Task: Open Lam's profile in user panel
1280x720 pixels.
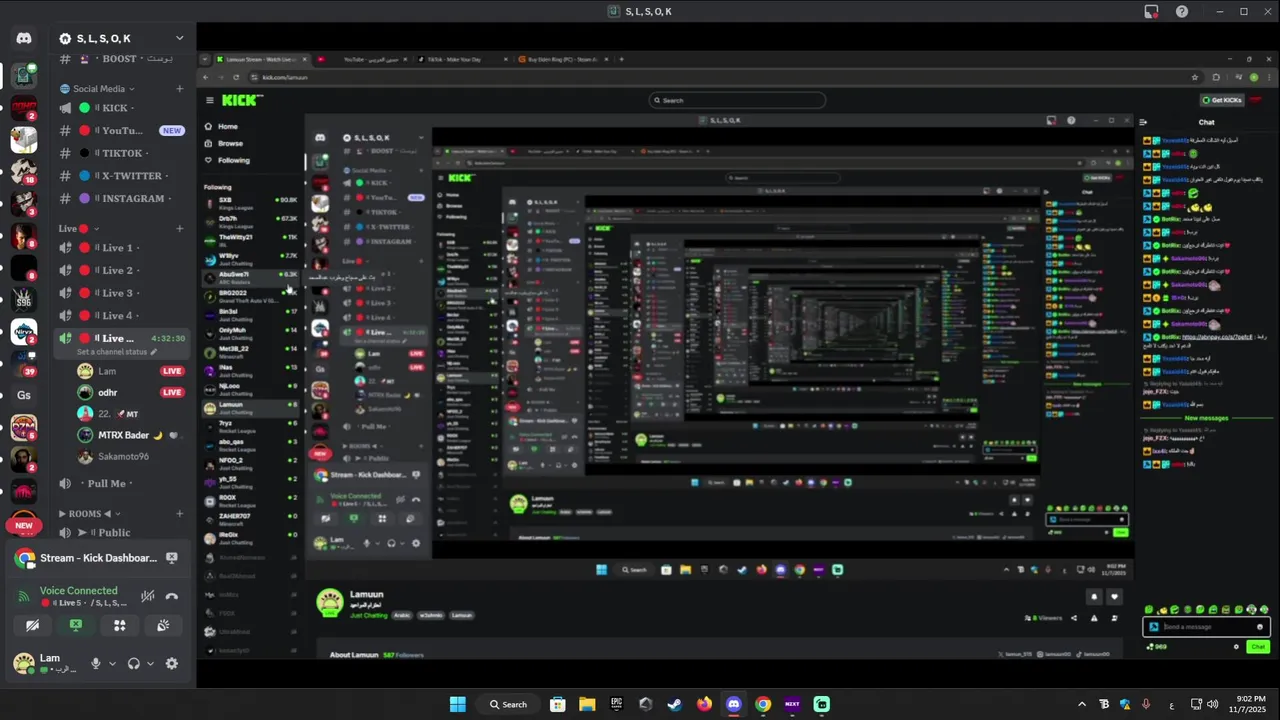Action: click(45, 663)
